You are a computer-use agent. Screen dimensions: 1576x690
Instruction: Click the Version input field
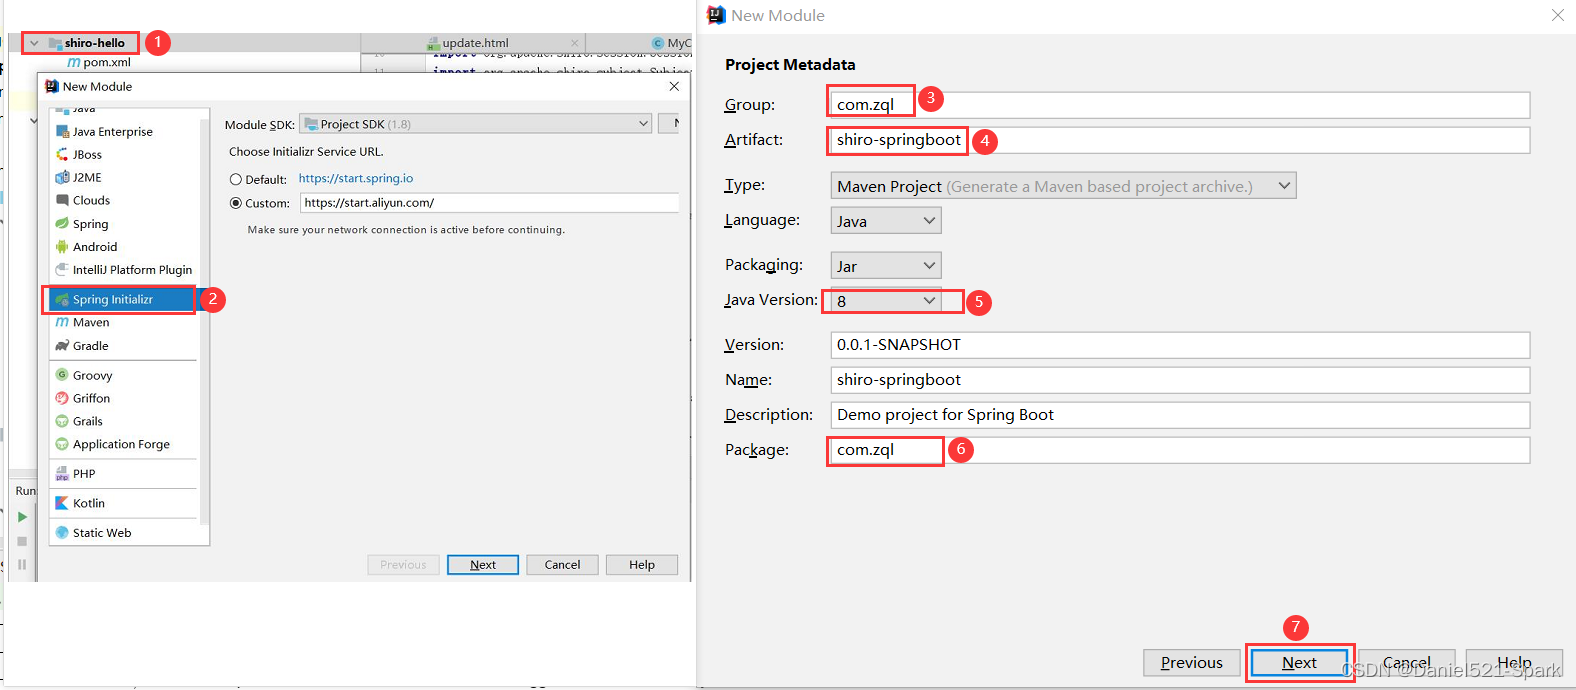[1180, 345]
